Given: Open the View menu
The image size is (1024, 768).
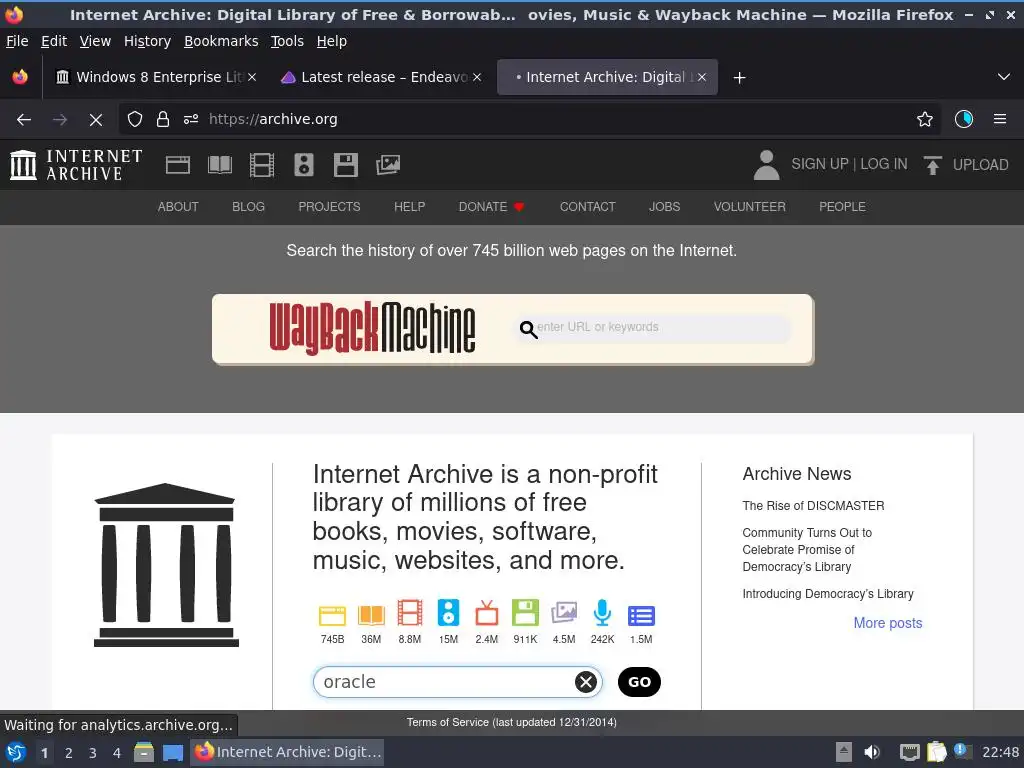Looking at the screenshot, I should pyautogui.click(x=95, y=41).
